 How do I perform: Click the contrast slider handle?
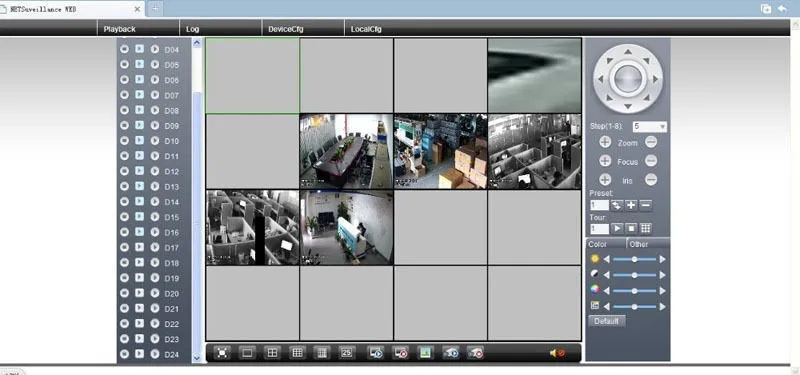(634, 275)
